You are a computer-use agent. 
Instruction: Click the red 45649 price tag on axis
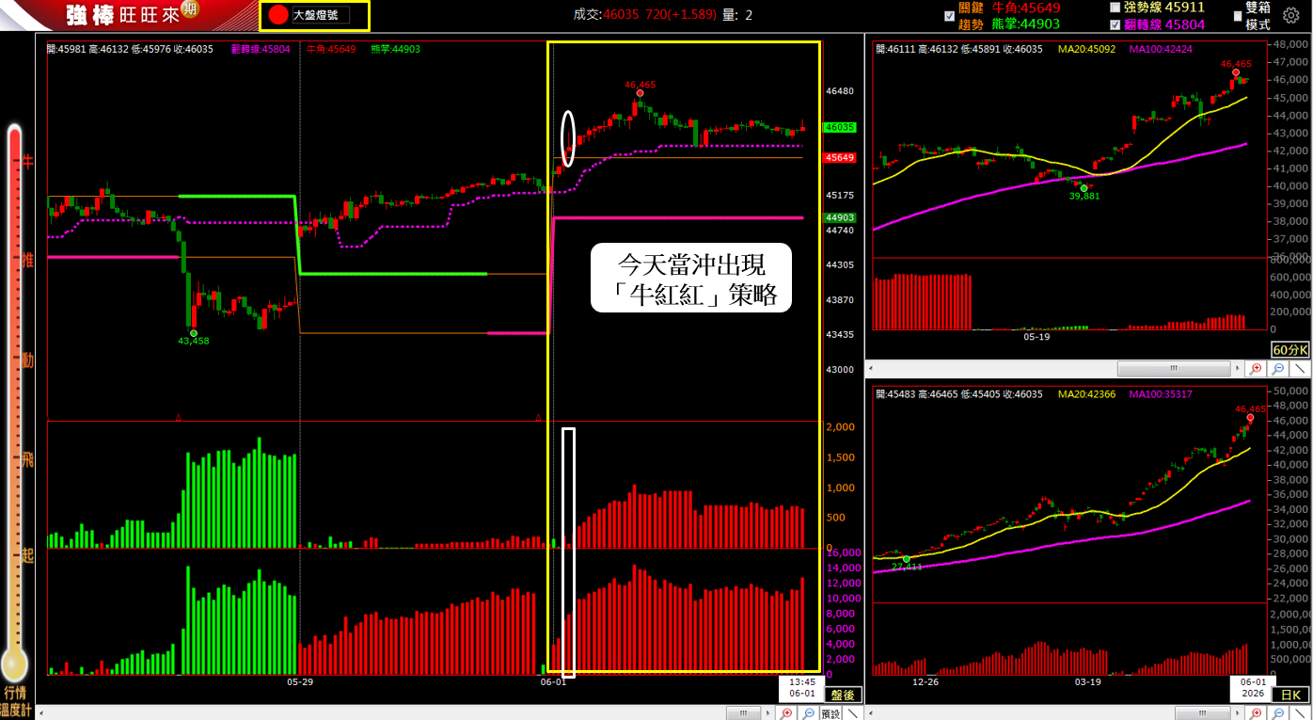click(x=839, y=158)
